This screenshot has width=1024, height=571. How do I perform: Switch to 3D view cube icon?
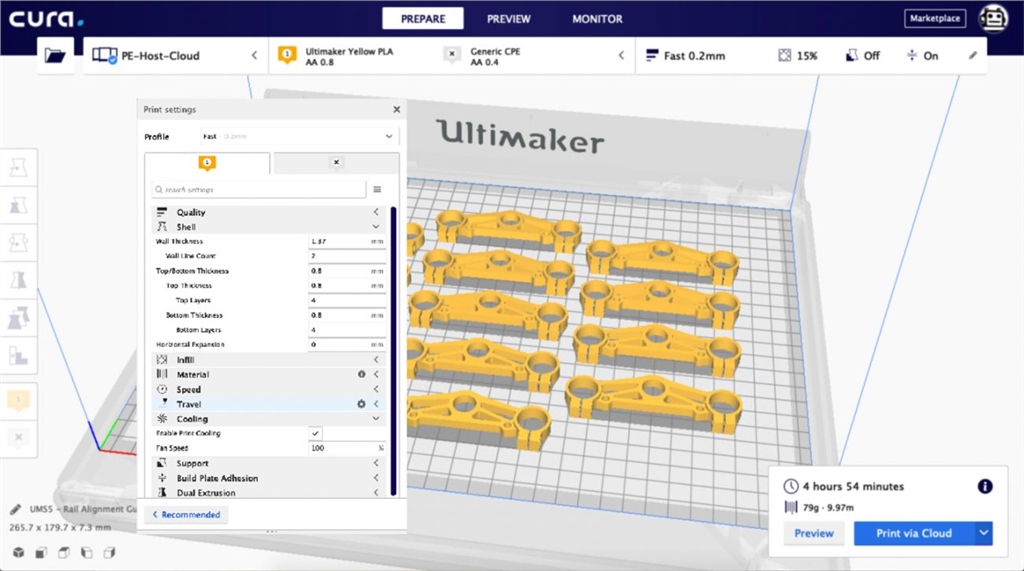[18, 552]
